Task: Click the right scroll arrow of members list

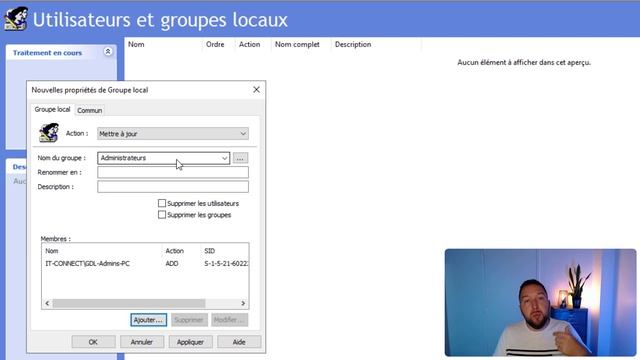Action: click(x=243, y=303)
